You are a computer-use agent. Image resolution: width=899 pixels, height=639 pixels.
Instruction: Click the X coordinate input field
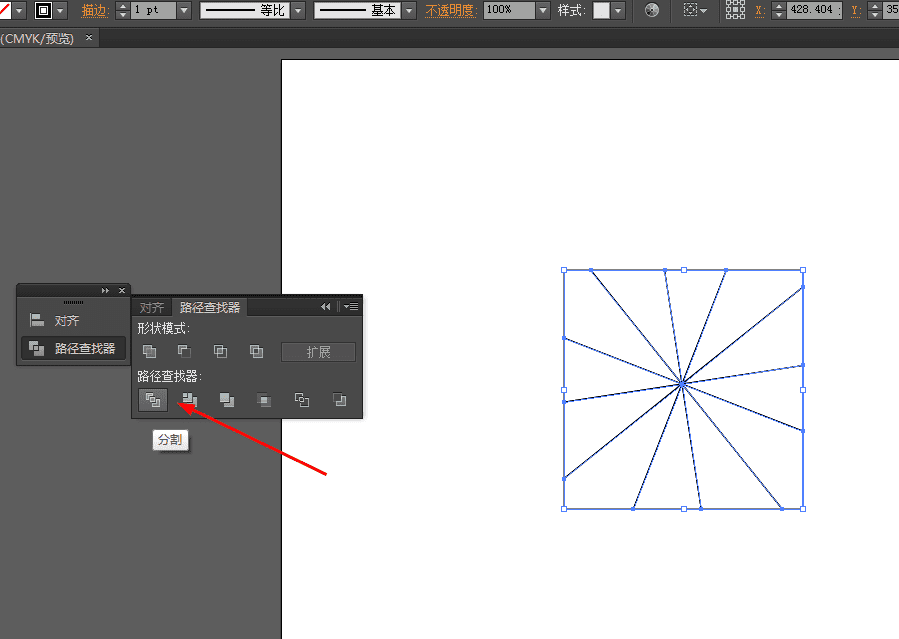coord(813,11)
